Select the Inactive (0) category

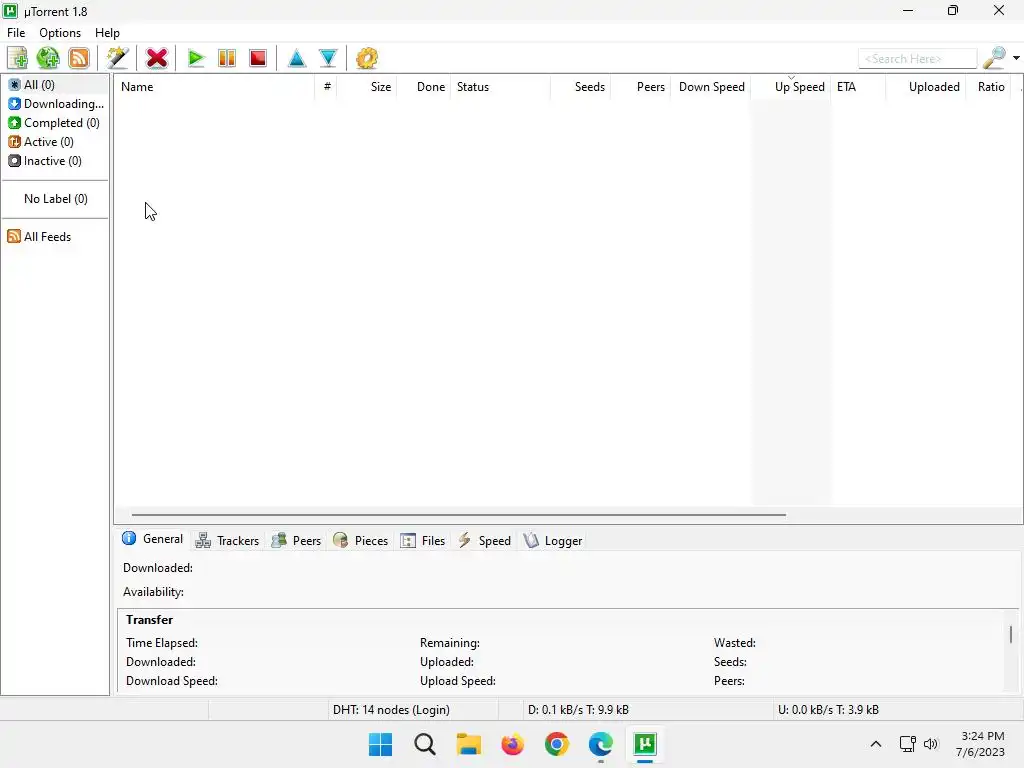click(x=55, y=160)
